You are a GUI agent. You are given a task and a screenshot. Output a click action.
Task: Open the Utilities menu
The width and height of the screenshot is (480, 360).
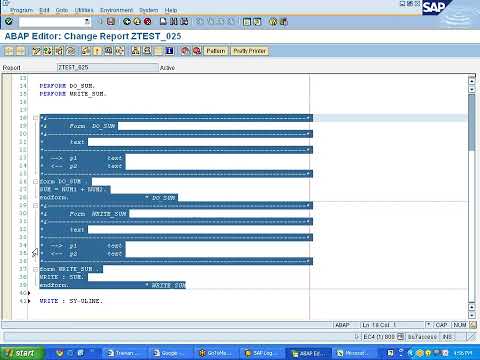pos(84,10)
